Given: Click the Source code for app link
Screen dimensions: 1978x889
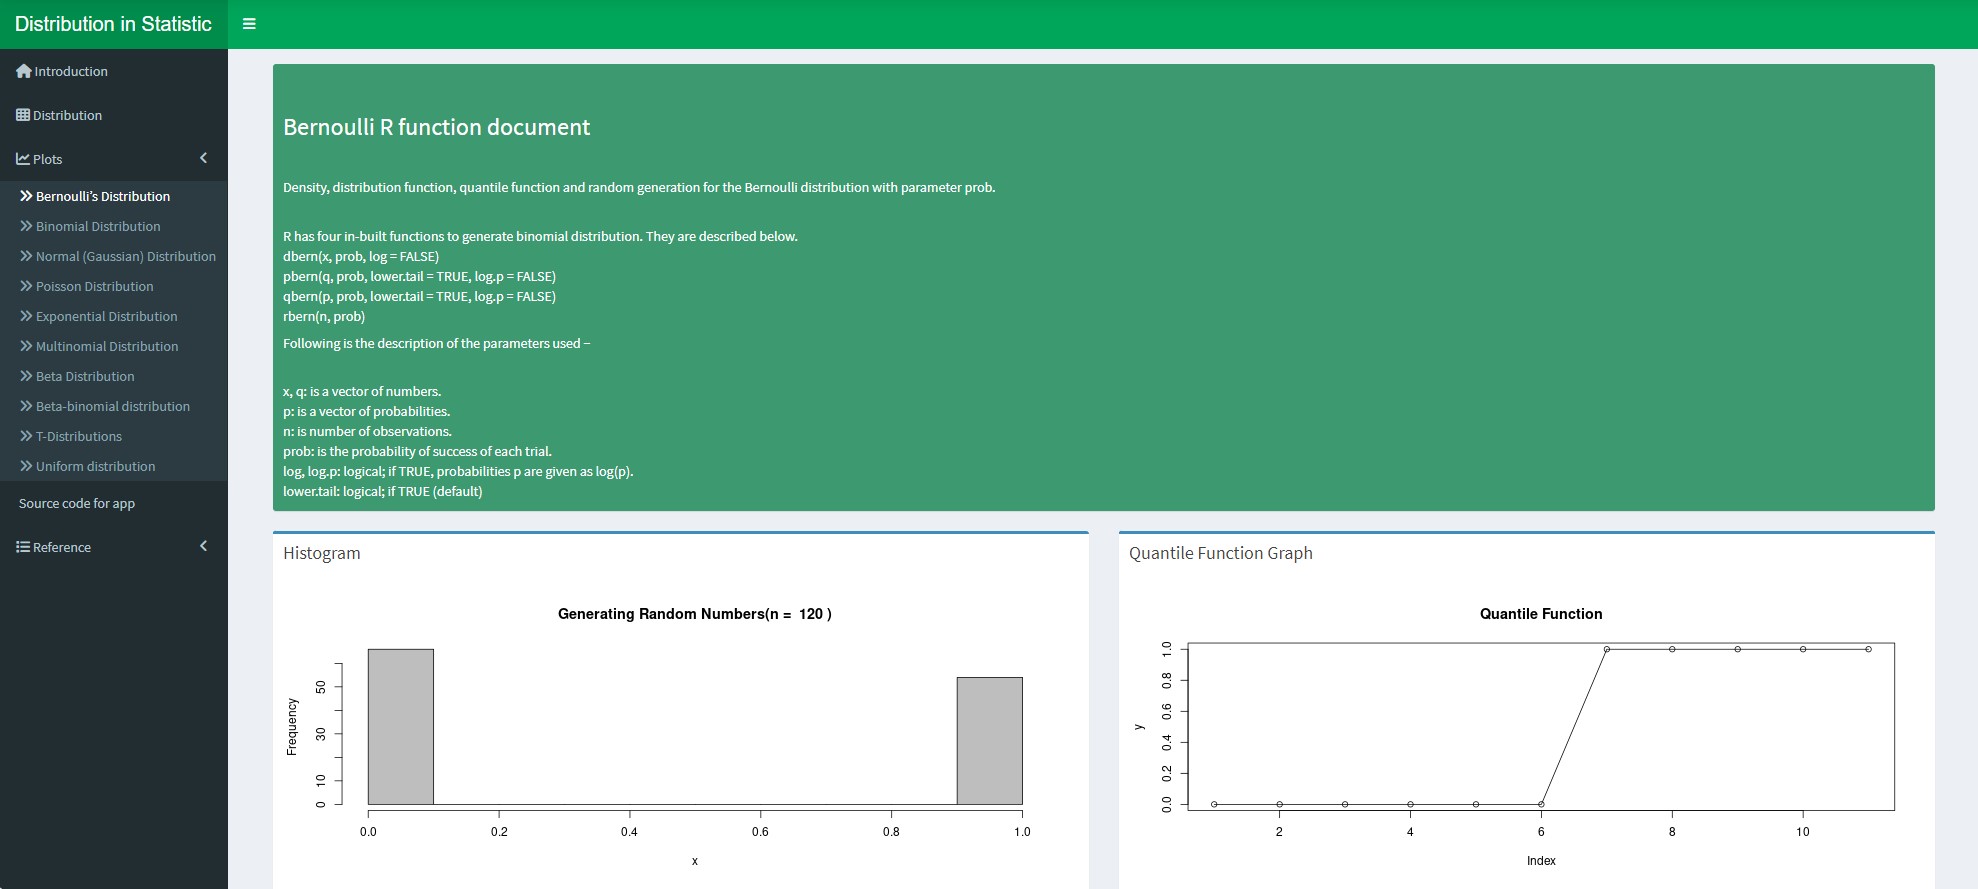Looking at the screenshot, I should coord(77,503).
